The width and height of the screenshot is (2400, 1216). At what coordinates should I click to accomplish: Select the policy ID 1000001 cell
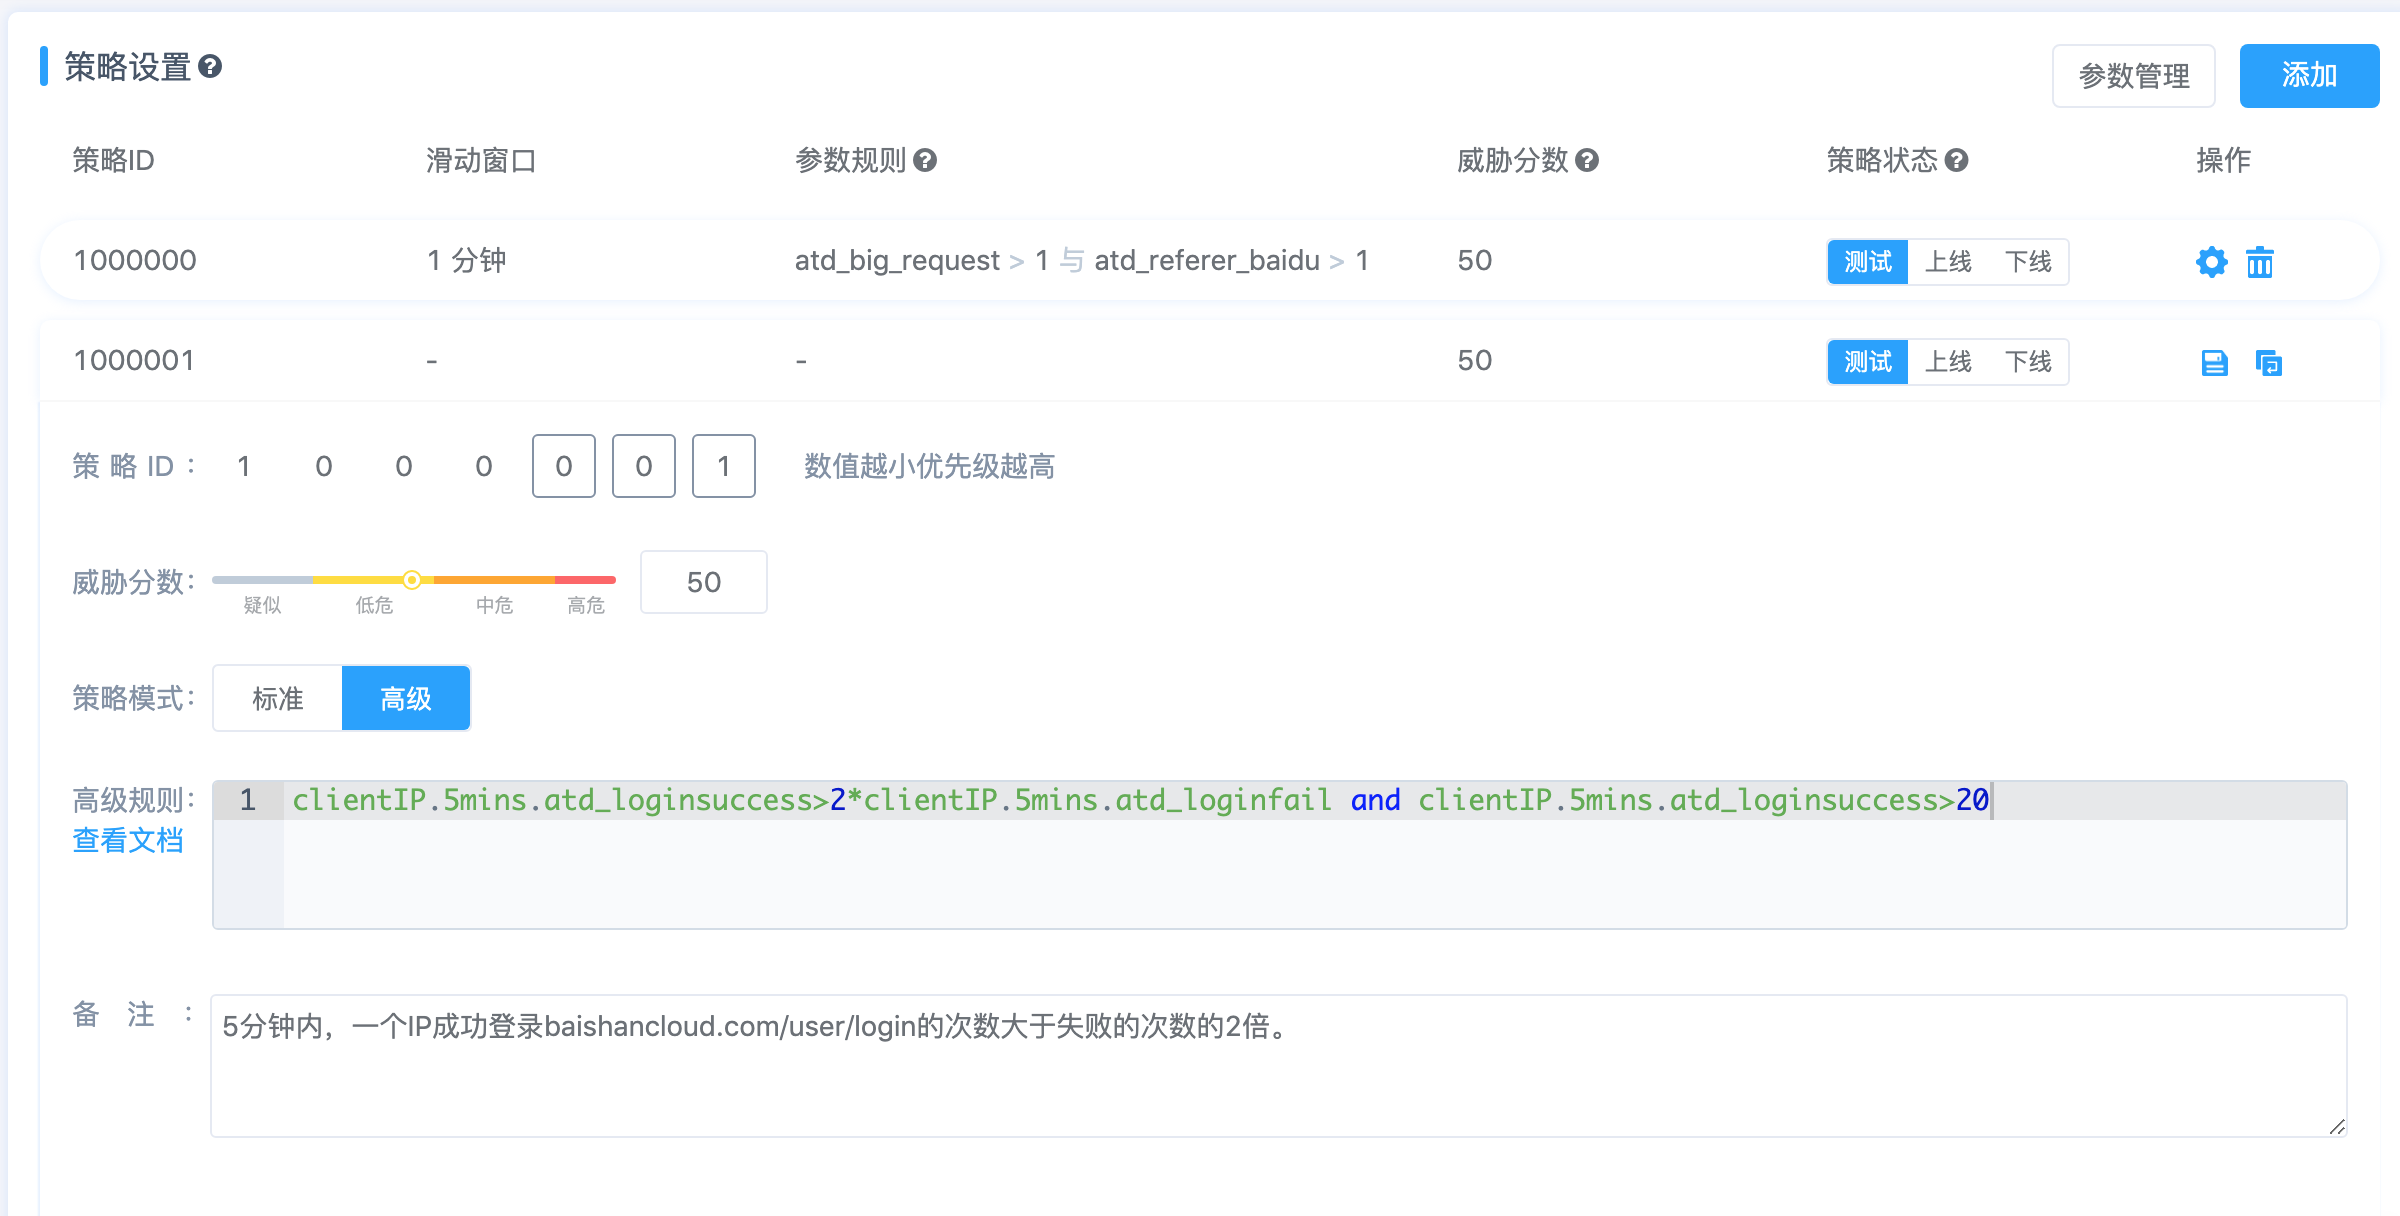[135, 361]
